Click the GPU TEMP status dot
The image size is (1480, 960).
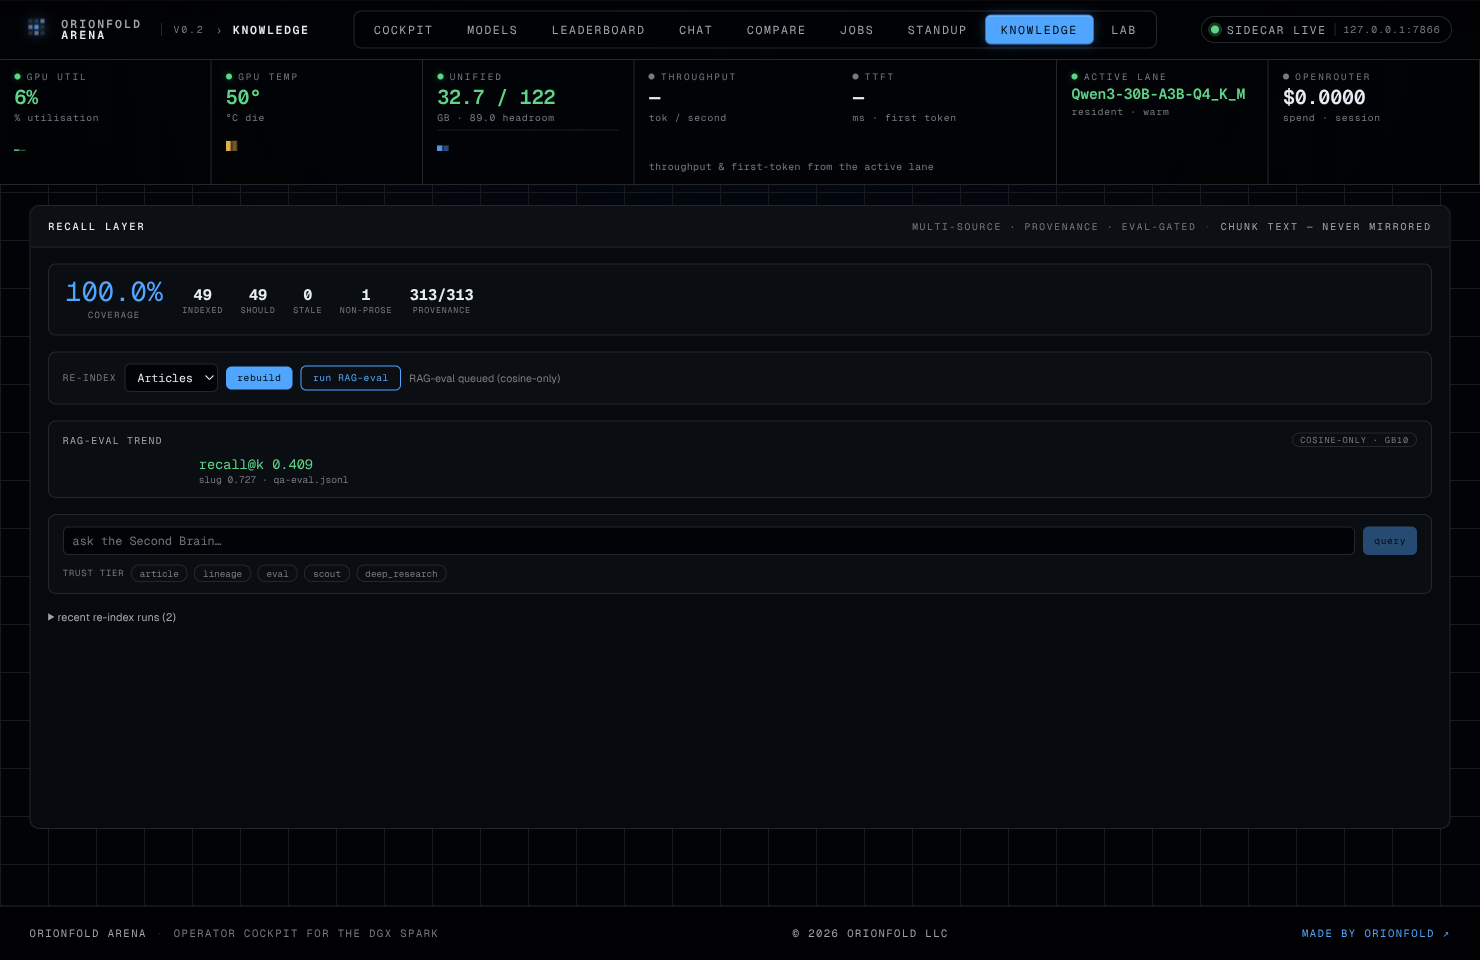point(229,77)
